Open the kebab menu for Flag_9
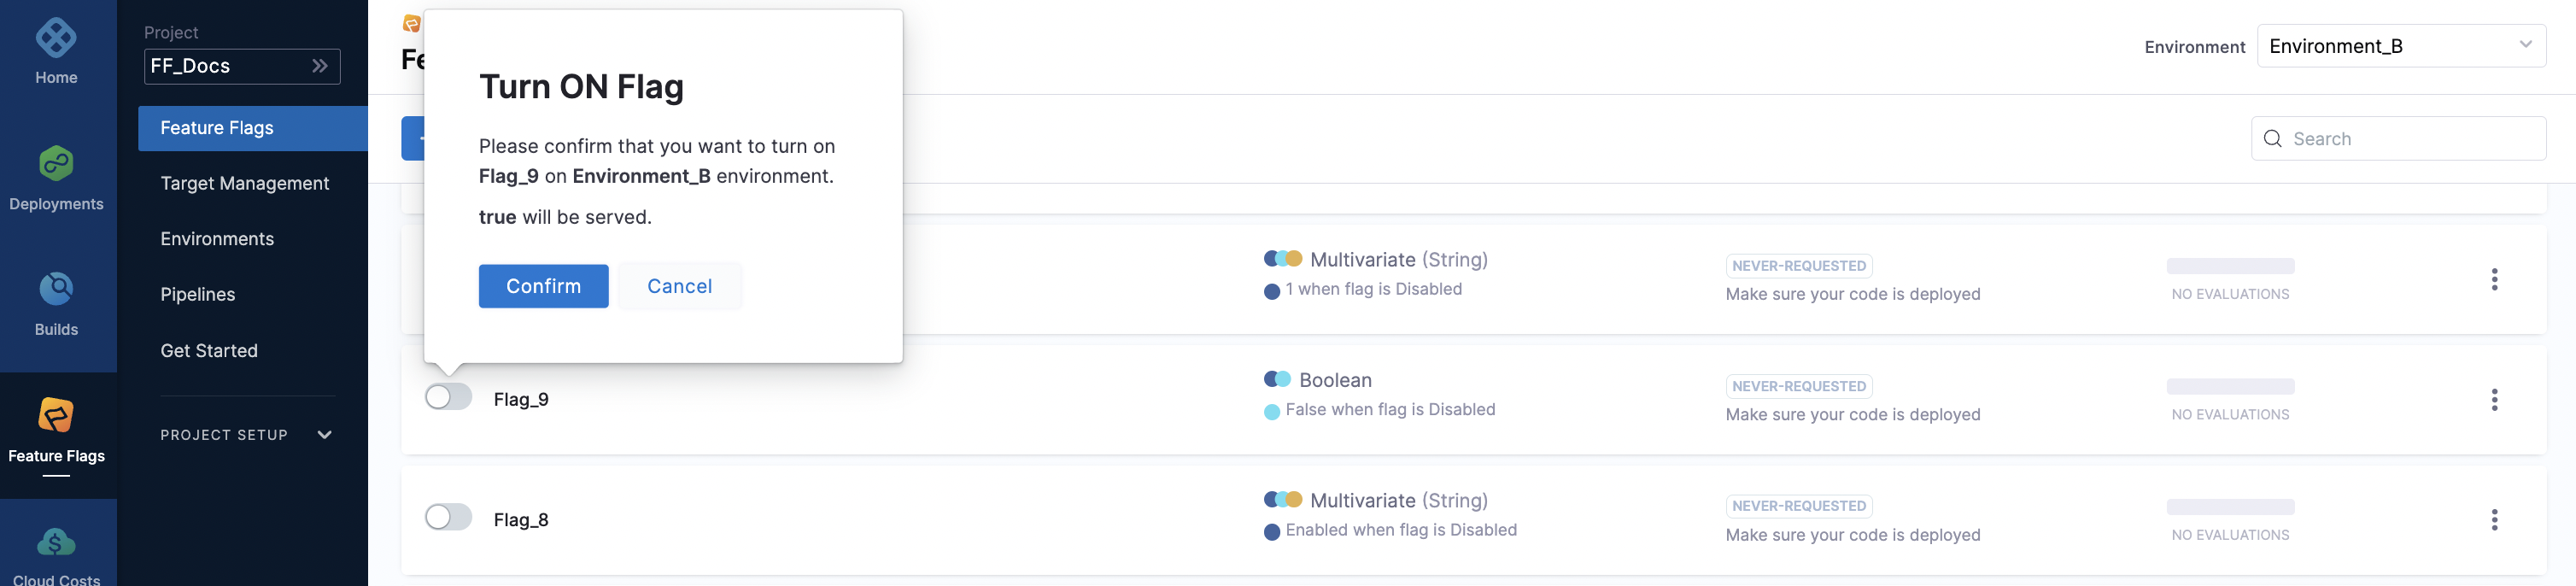The height and width of the screenshot is (586, 2576). [2495, 399]
